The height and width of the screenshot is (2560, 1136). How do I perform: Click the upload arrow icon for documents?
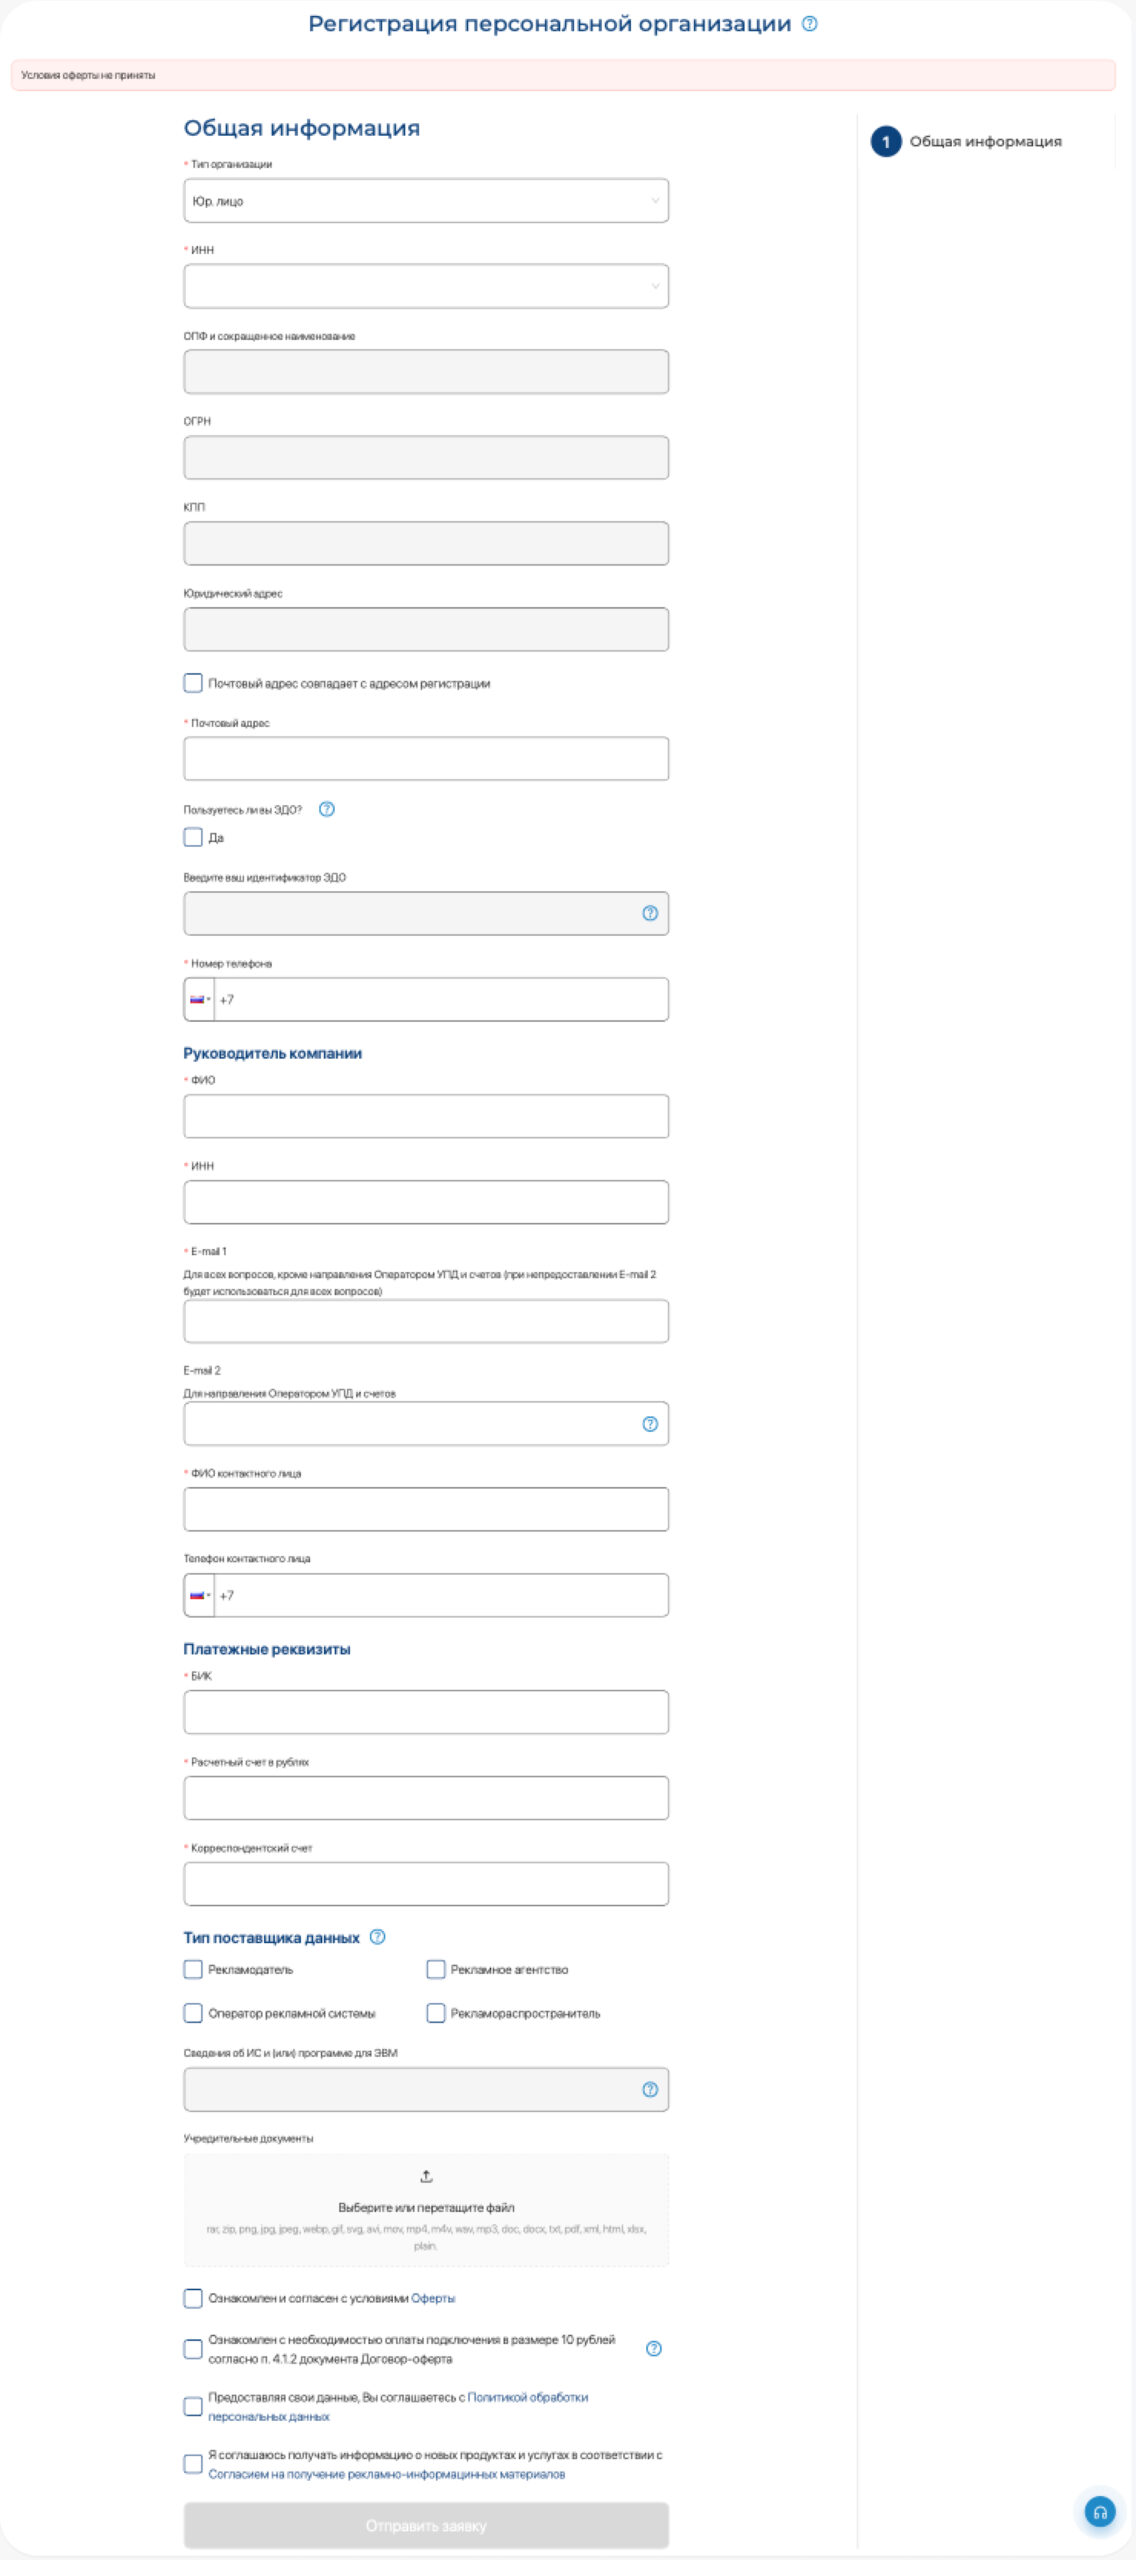pyautogui.click(x=426, y=2176)
